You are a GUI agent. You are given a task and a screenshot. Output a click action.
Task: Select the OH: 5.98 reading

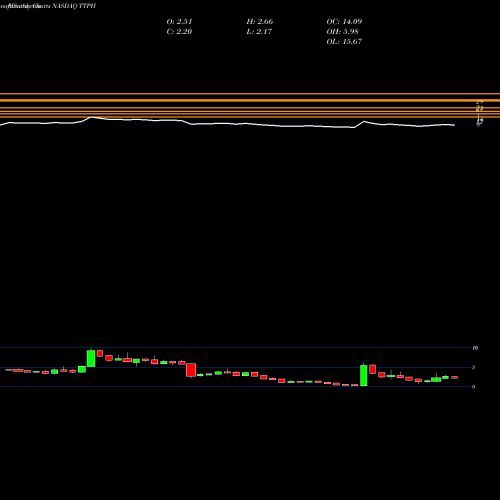[x=342, y=31]
